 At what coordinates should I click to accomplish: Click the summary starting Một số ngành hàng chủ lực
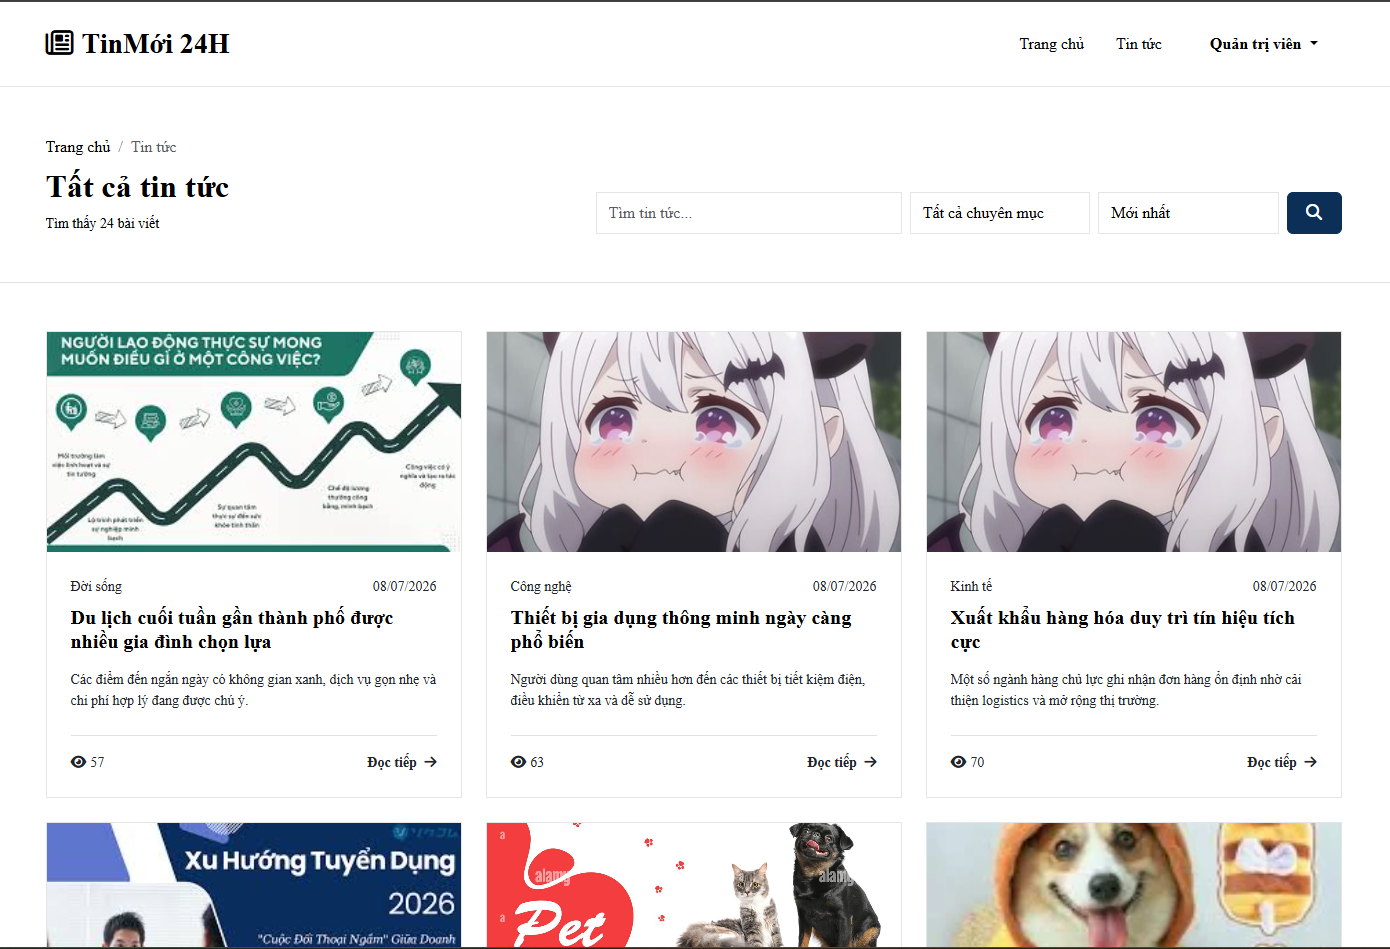point(1126,690)
